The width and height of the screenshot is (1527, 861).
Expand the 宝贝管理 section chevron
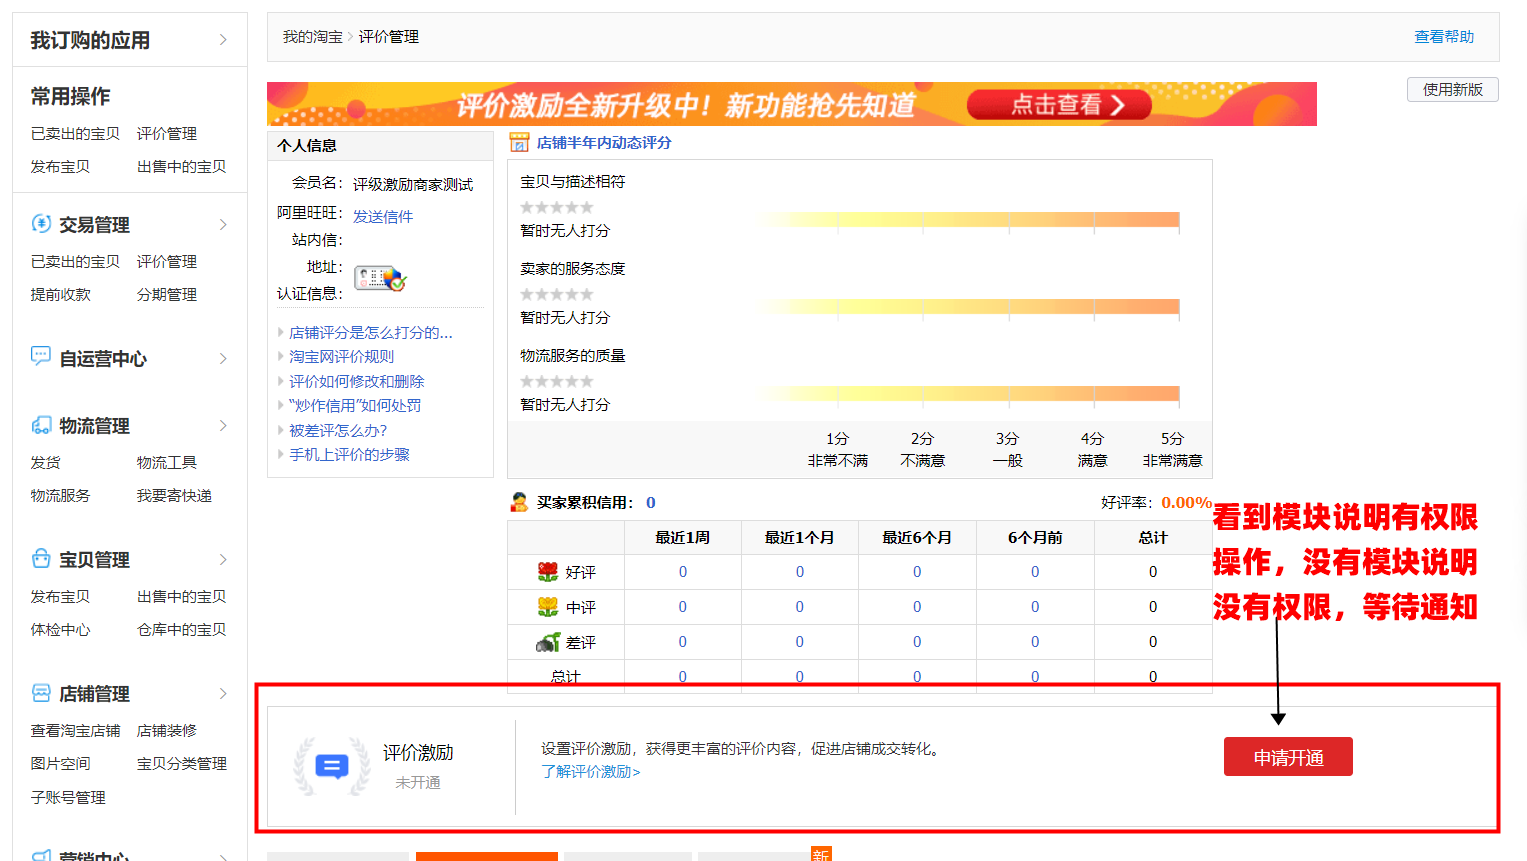(223, 559)
